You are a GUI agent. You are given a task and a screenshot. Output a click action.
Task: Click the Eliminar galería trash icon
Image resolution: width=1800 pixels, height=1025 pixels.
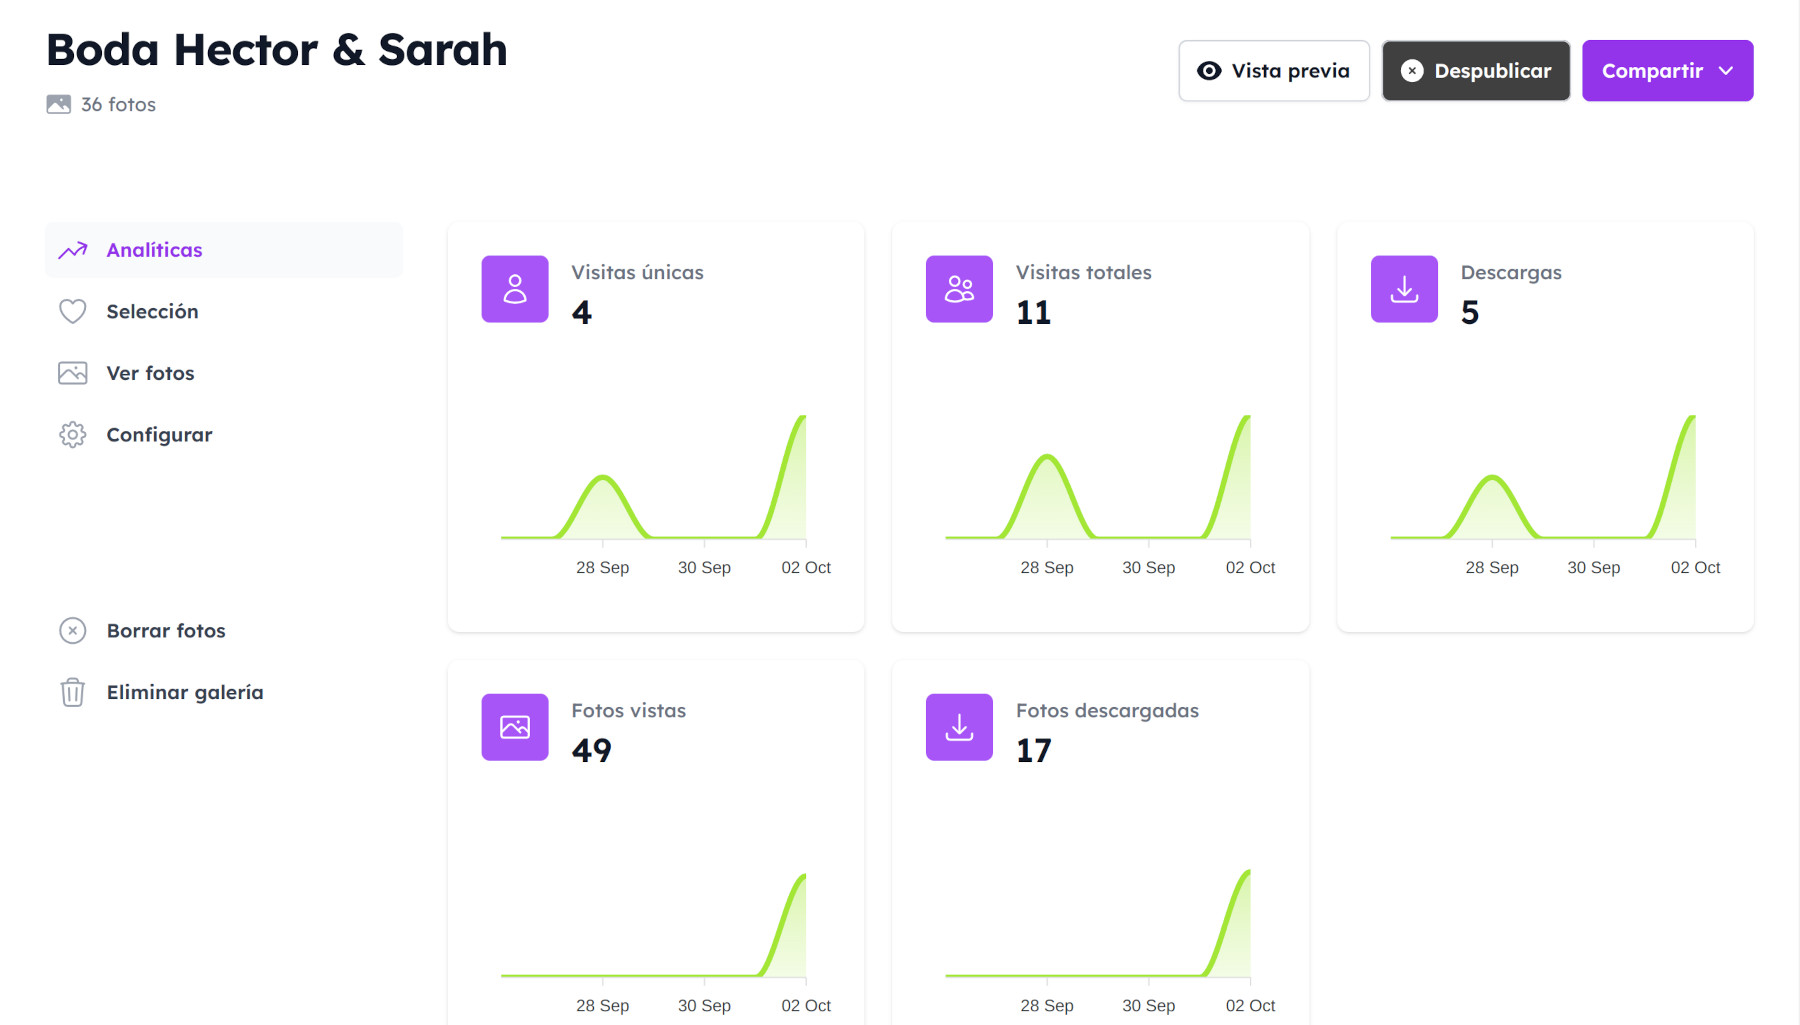point(73,692)
